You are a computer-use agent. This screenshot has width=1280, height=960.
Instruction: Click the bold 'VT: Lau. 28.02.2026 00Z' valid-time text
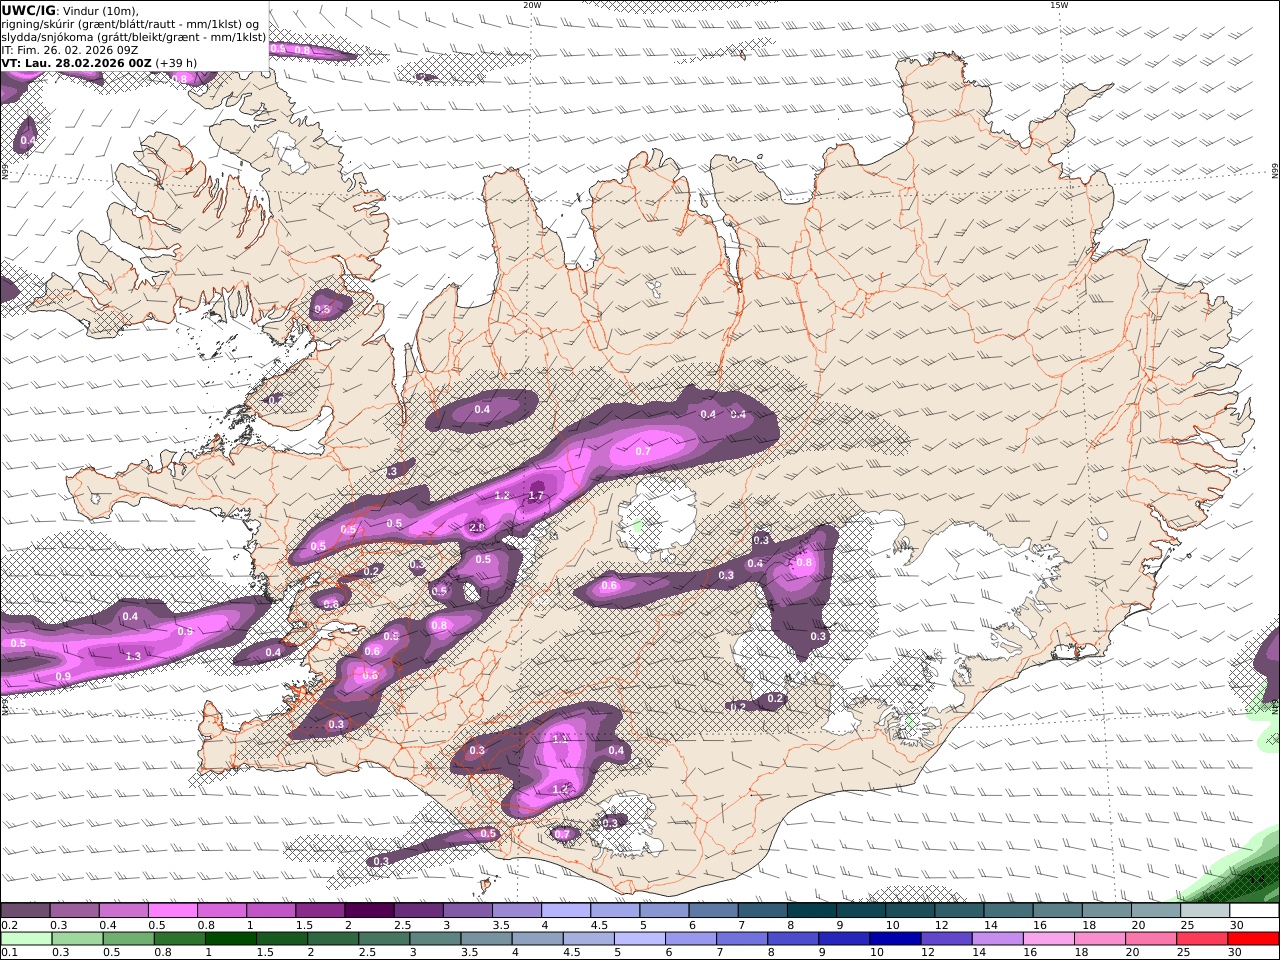tap(77, 63)
